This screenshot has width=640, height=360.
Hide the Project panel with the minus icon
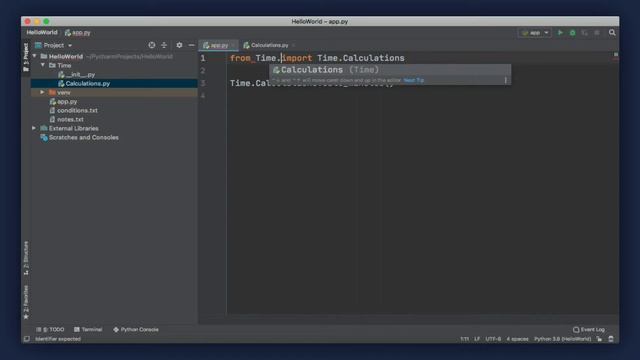[x=191, y=45]
